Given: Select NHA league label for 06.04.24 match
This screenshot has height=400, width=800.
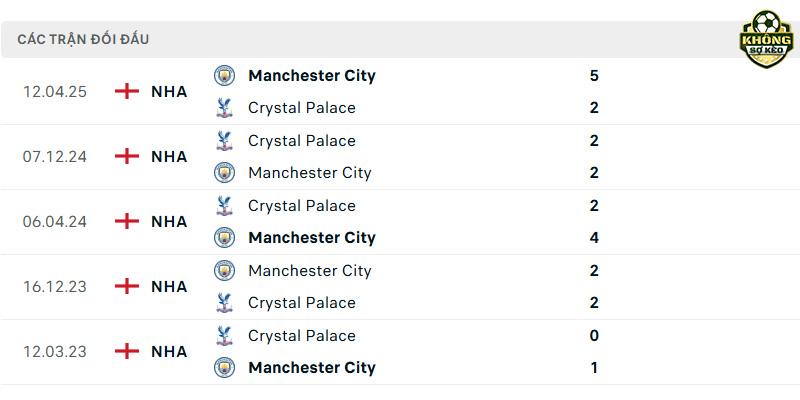Looking at the screenshot, I should [x=169, y=221].
